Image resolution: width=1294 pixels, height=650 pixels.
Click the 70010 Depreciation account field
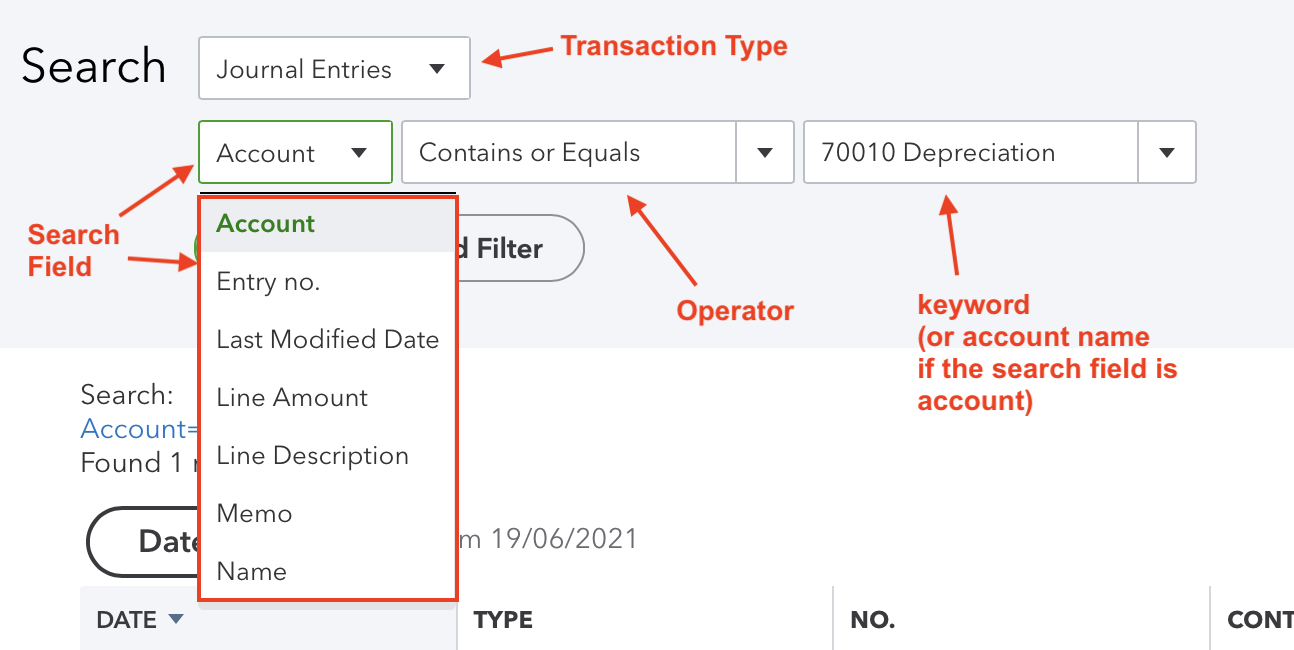[970, 153]
